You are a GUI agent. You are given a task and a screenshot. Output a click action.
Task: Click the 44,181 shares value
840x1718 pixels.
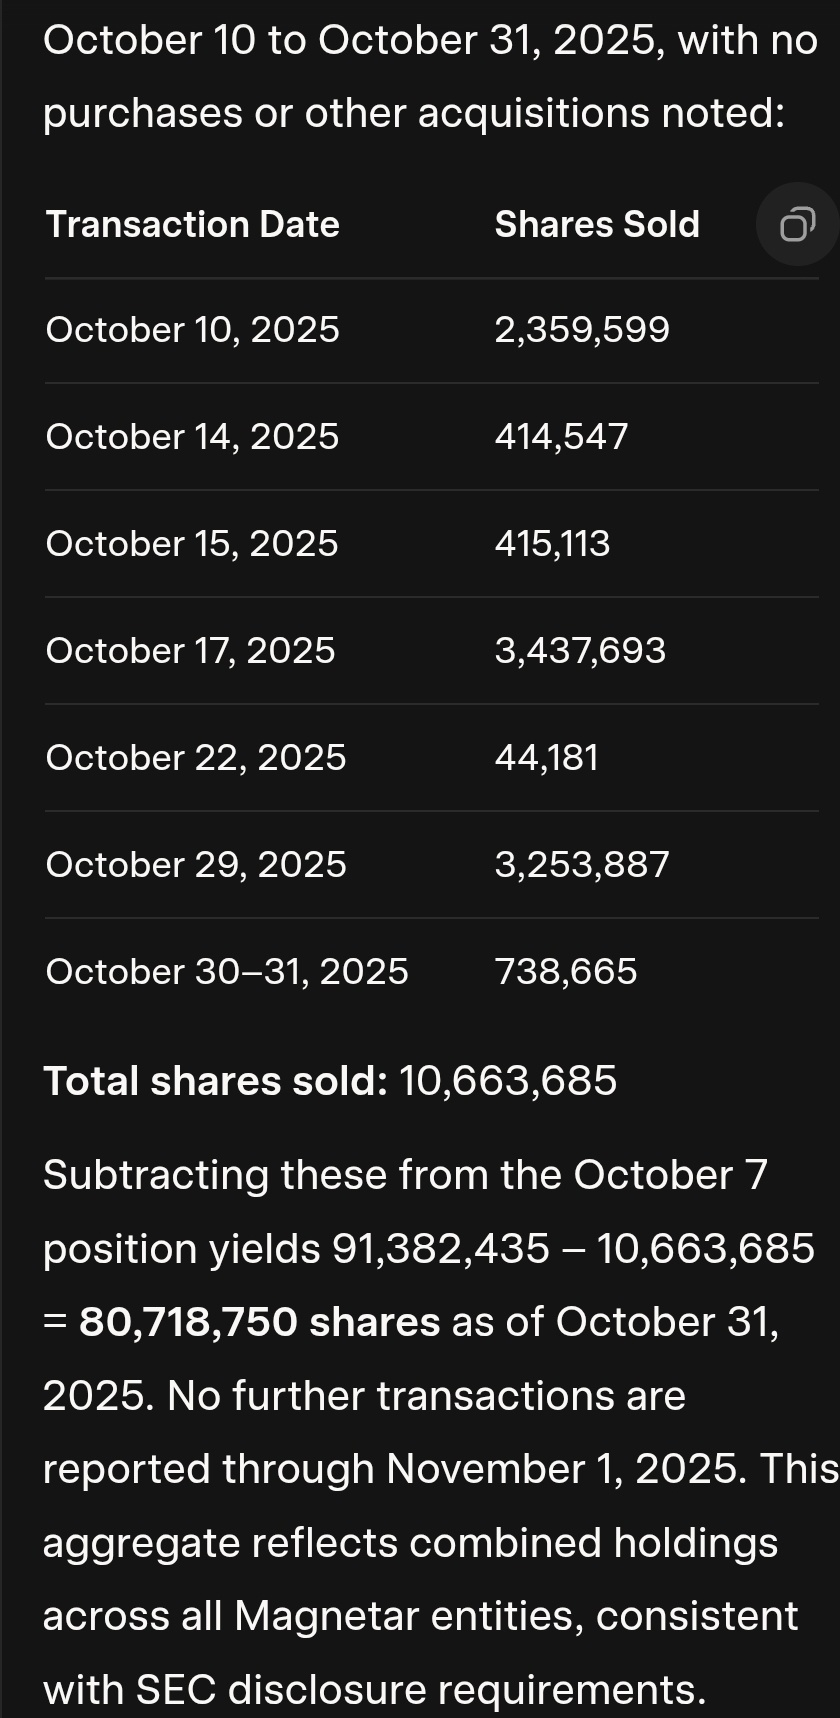547,758
